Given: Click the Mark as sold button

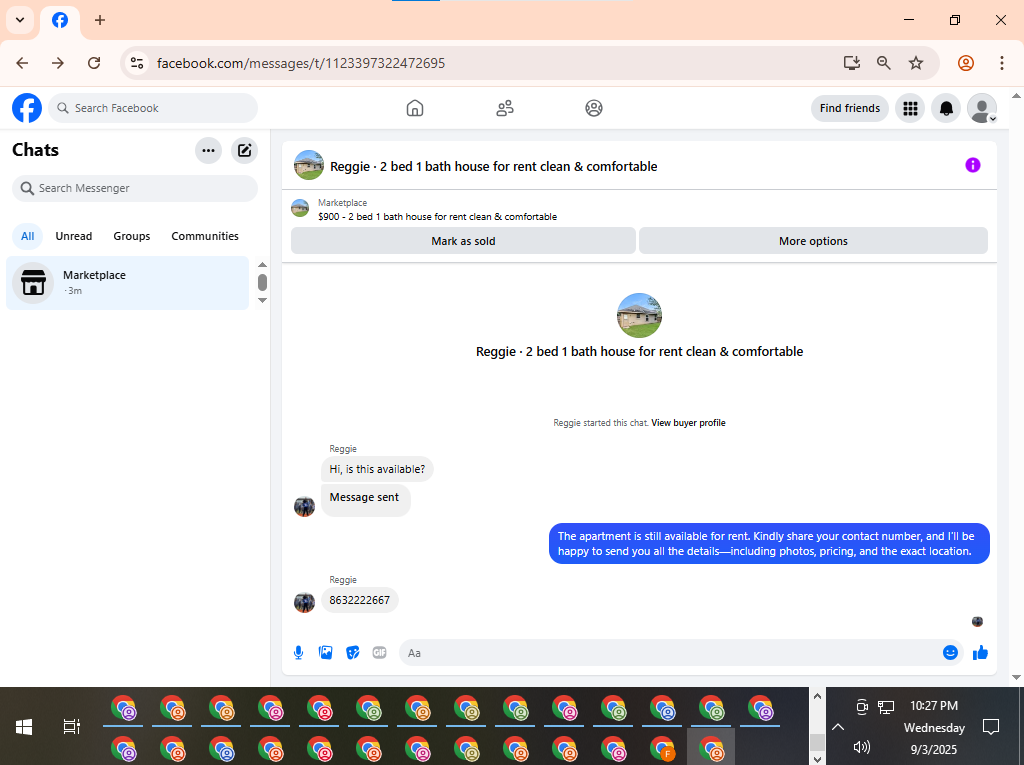Looking at the screenshot, I should coord(463,241).
